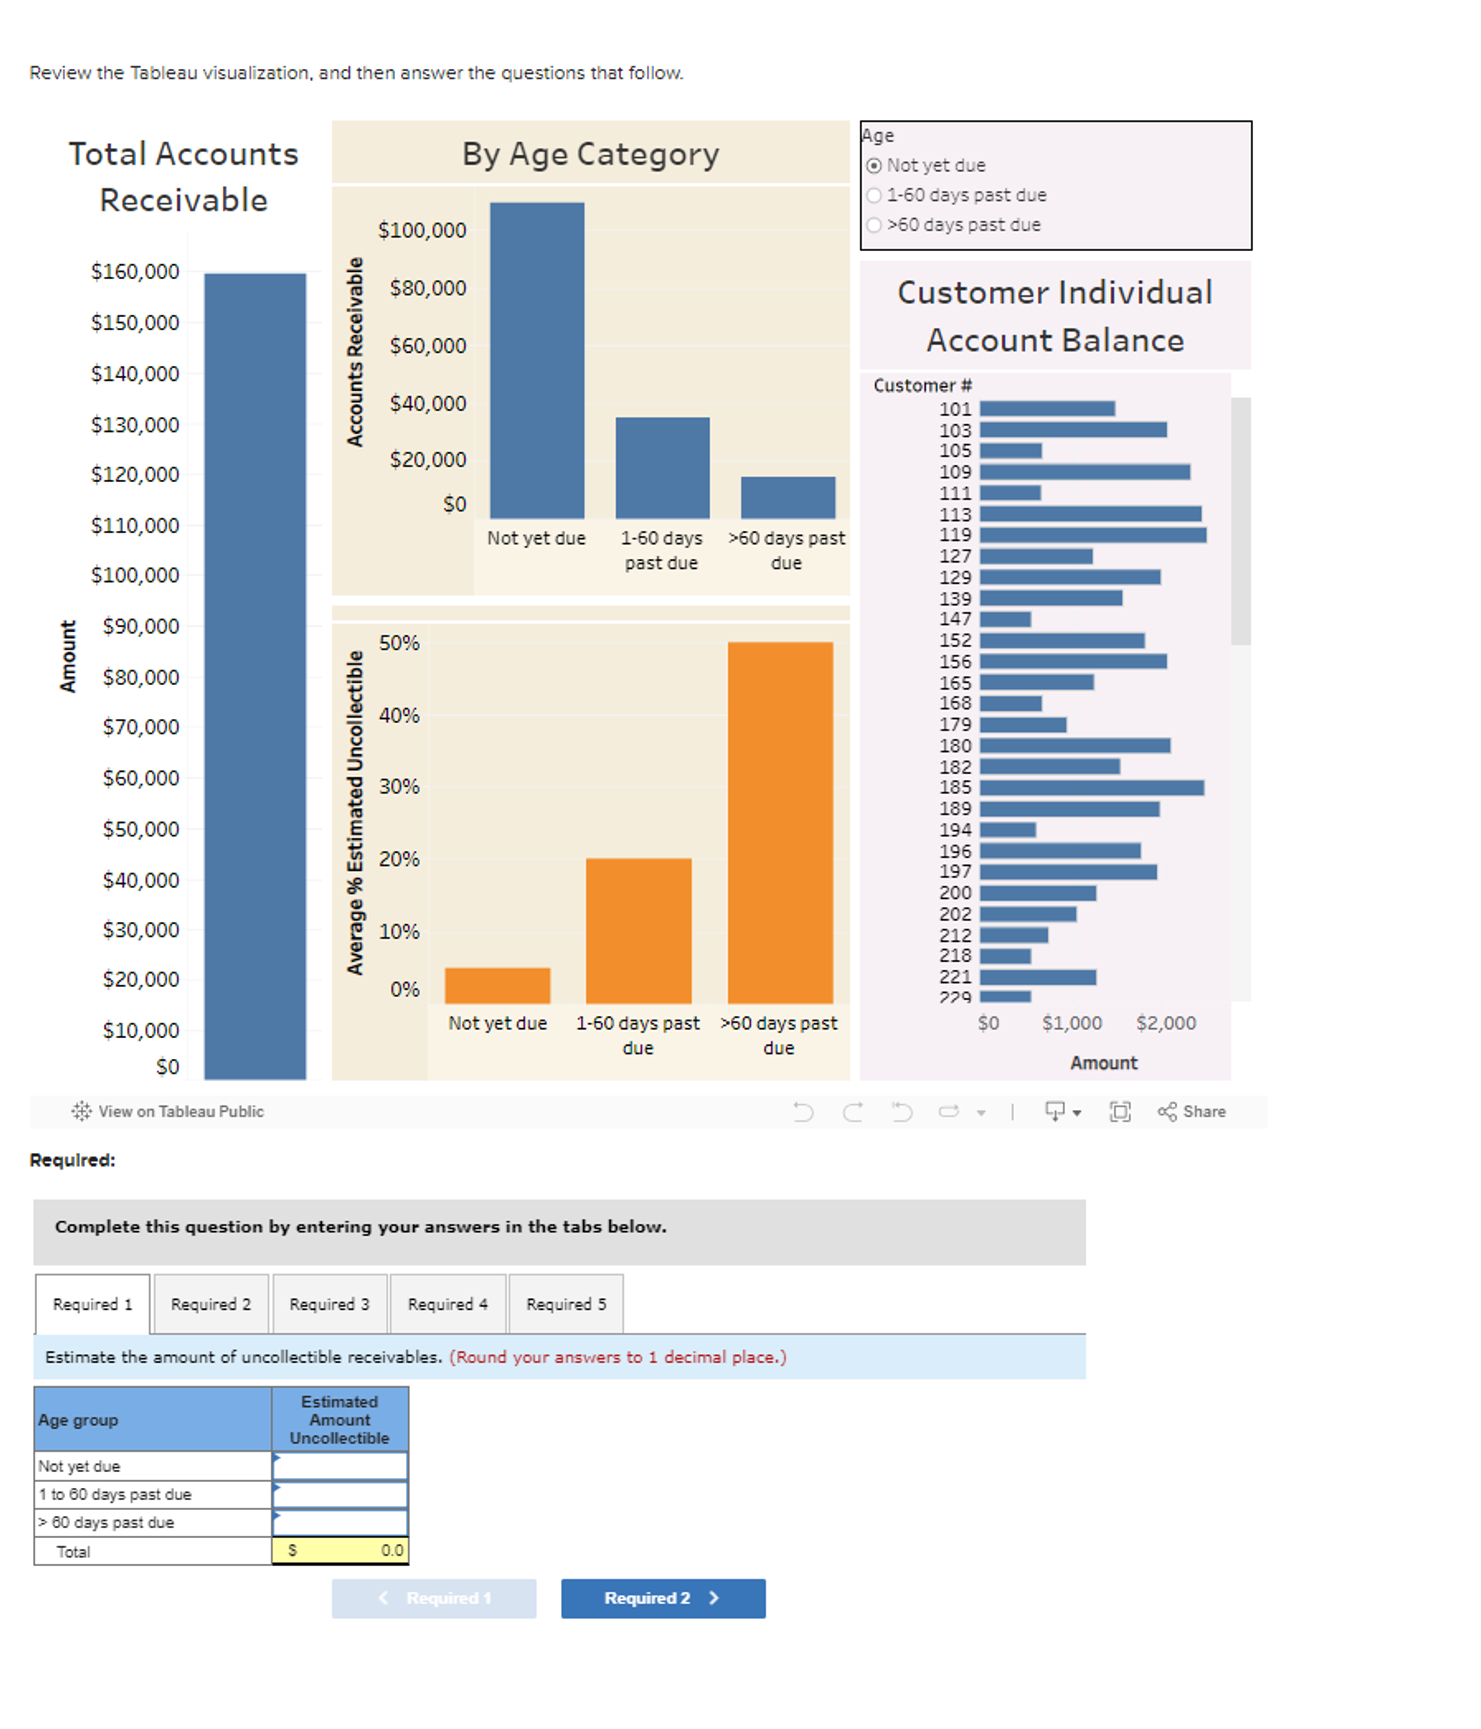Switch to the Required 3 tab
Viewport: 1481px width, 1729px height.
[x=330, y=1304]
